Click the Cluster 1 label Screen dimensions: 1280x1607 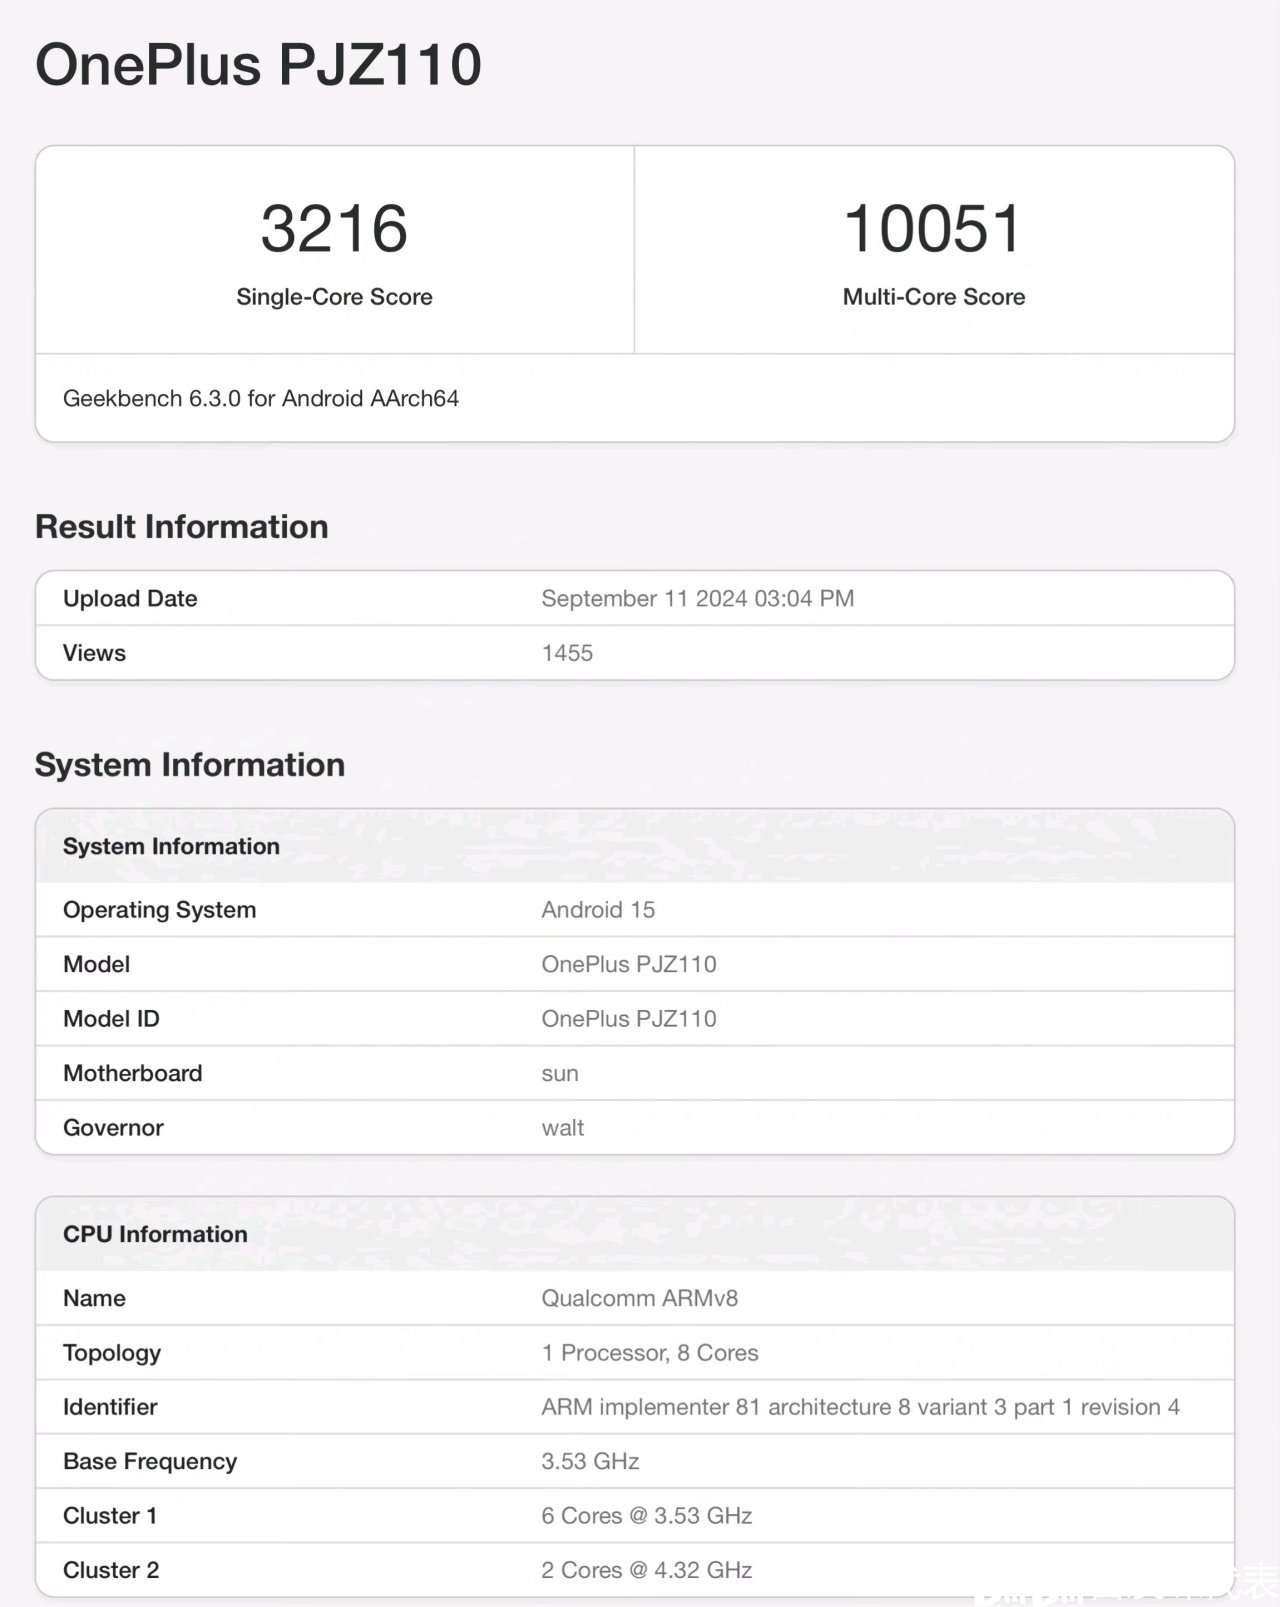click(x=110, y=1516)
